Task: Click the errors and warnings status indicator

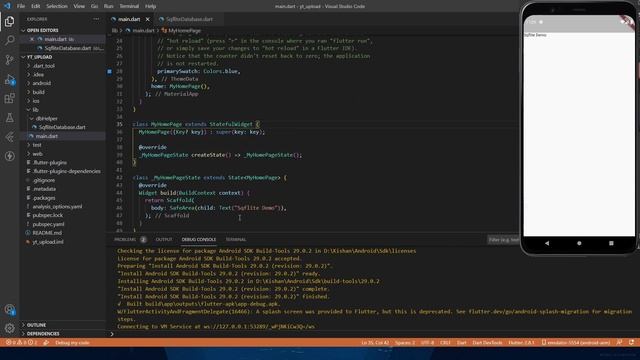Action: coord(21,342)
